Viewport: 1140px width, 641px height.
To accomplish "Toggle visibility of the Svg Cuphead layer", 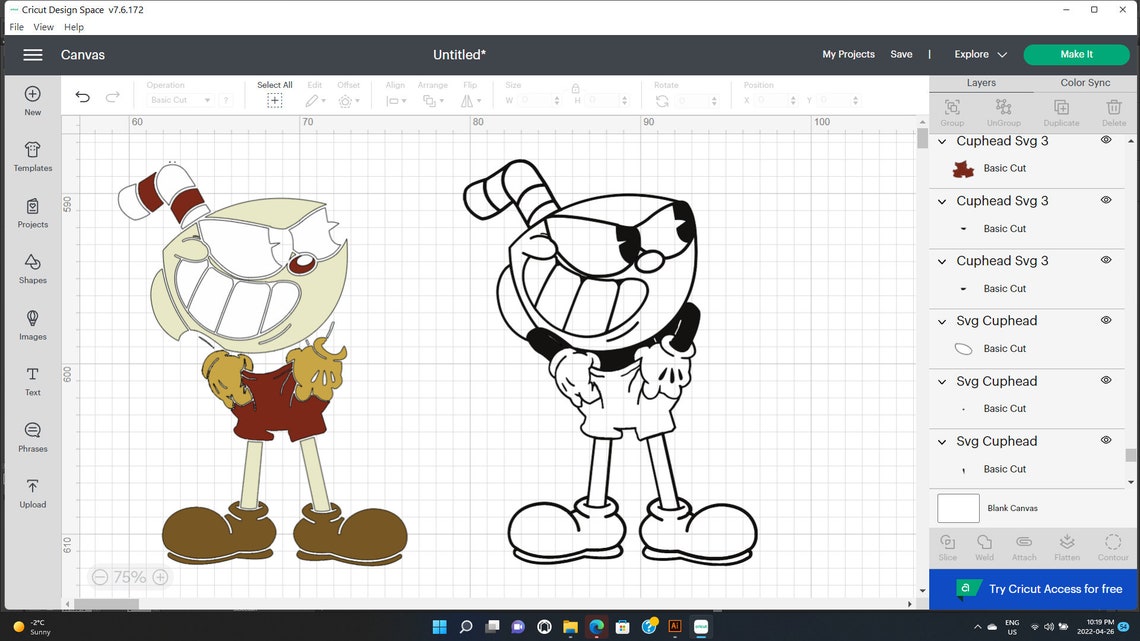I will point(1106,320).
